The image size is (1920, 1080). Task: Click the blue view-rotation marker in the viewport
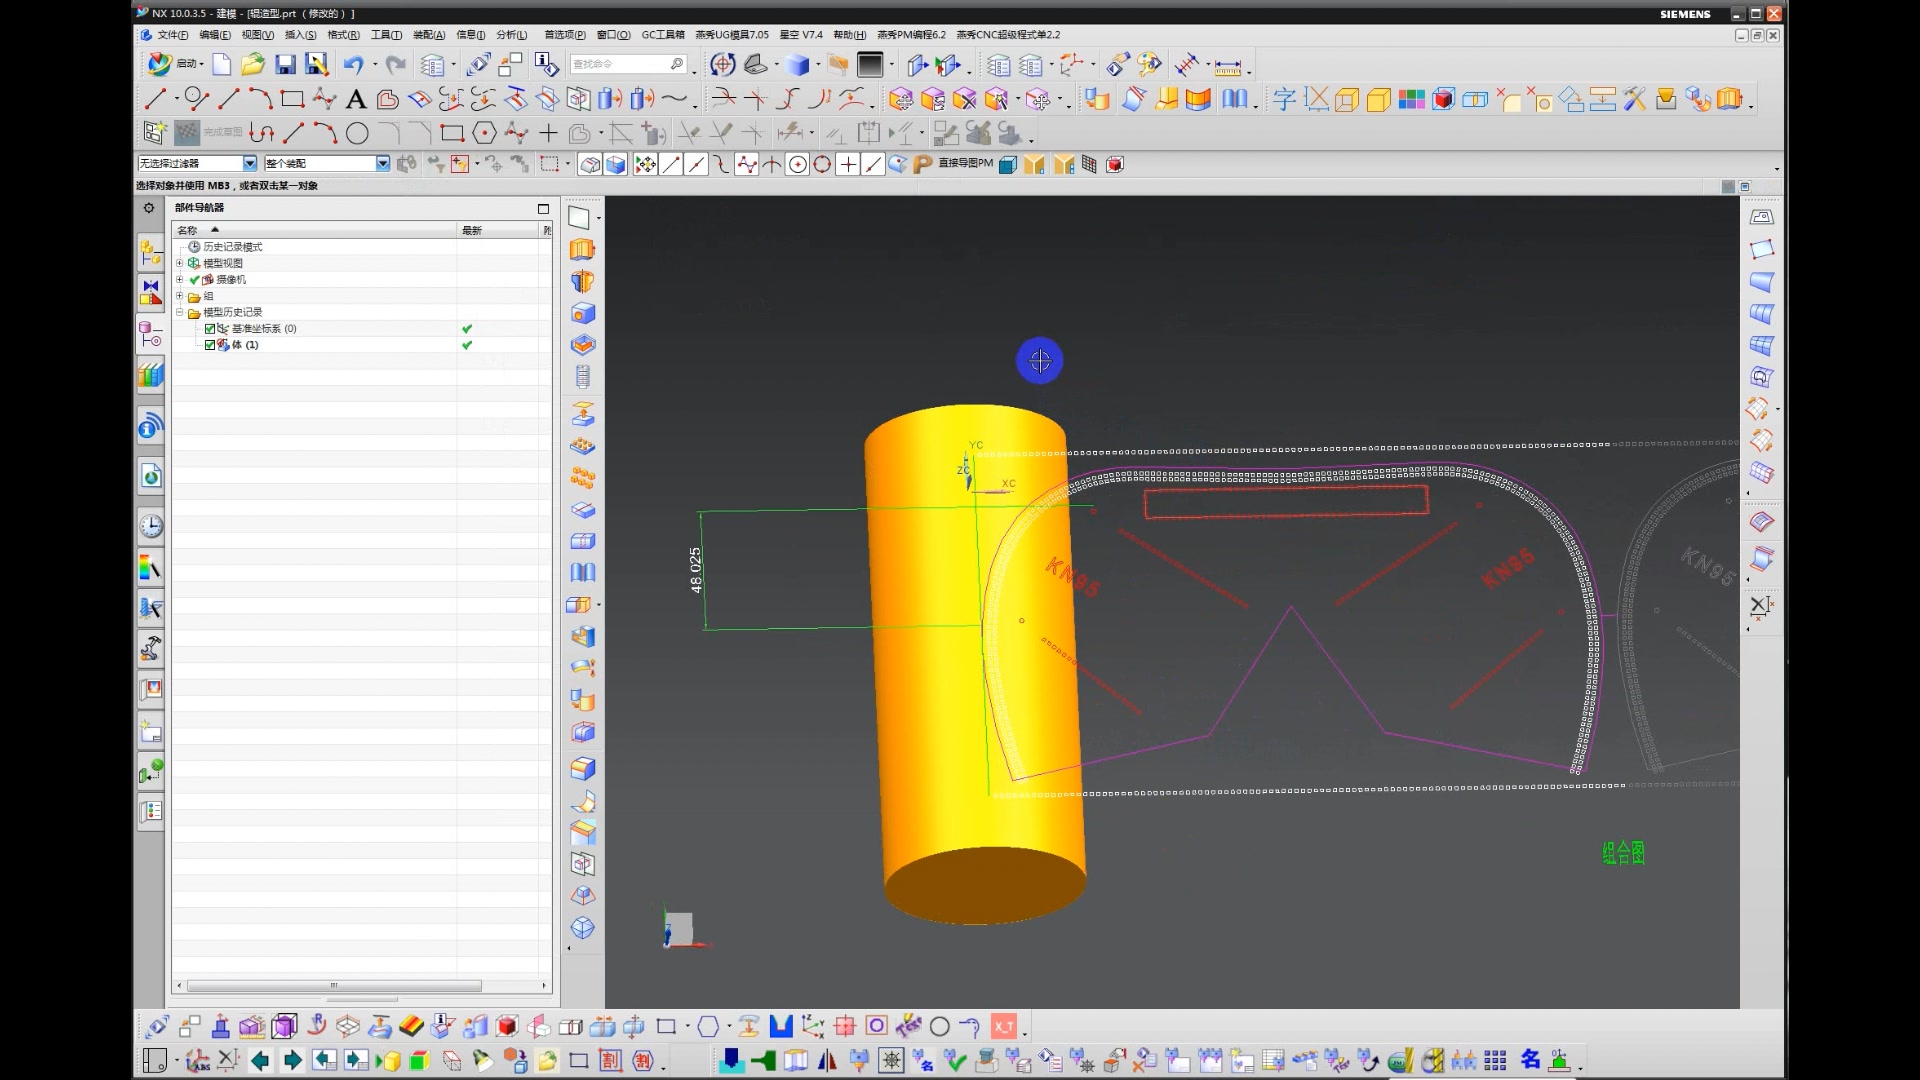tap(1040, 361)
